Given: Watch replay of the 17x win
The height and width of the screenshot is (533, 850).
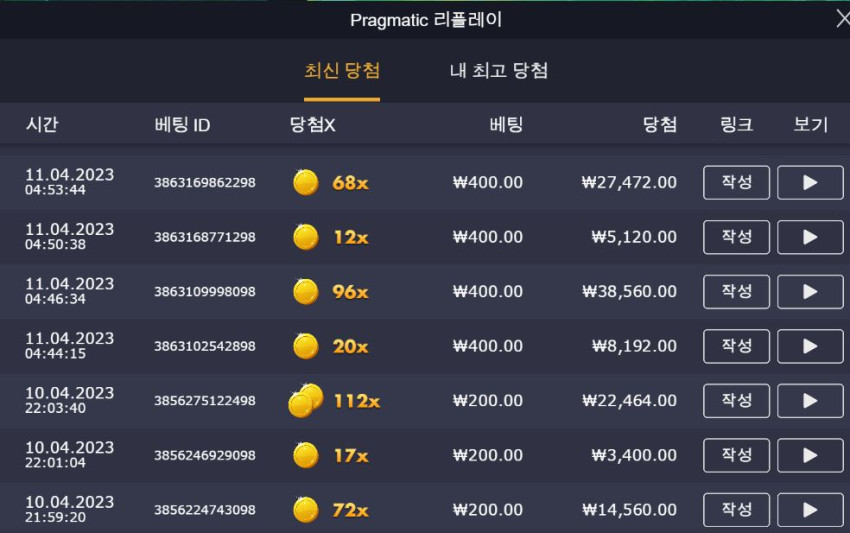Looking at the screenshot, I should click(810, 455).
